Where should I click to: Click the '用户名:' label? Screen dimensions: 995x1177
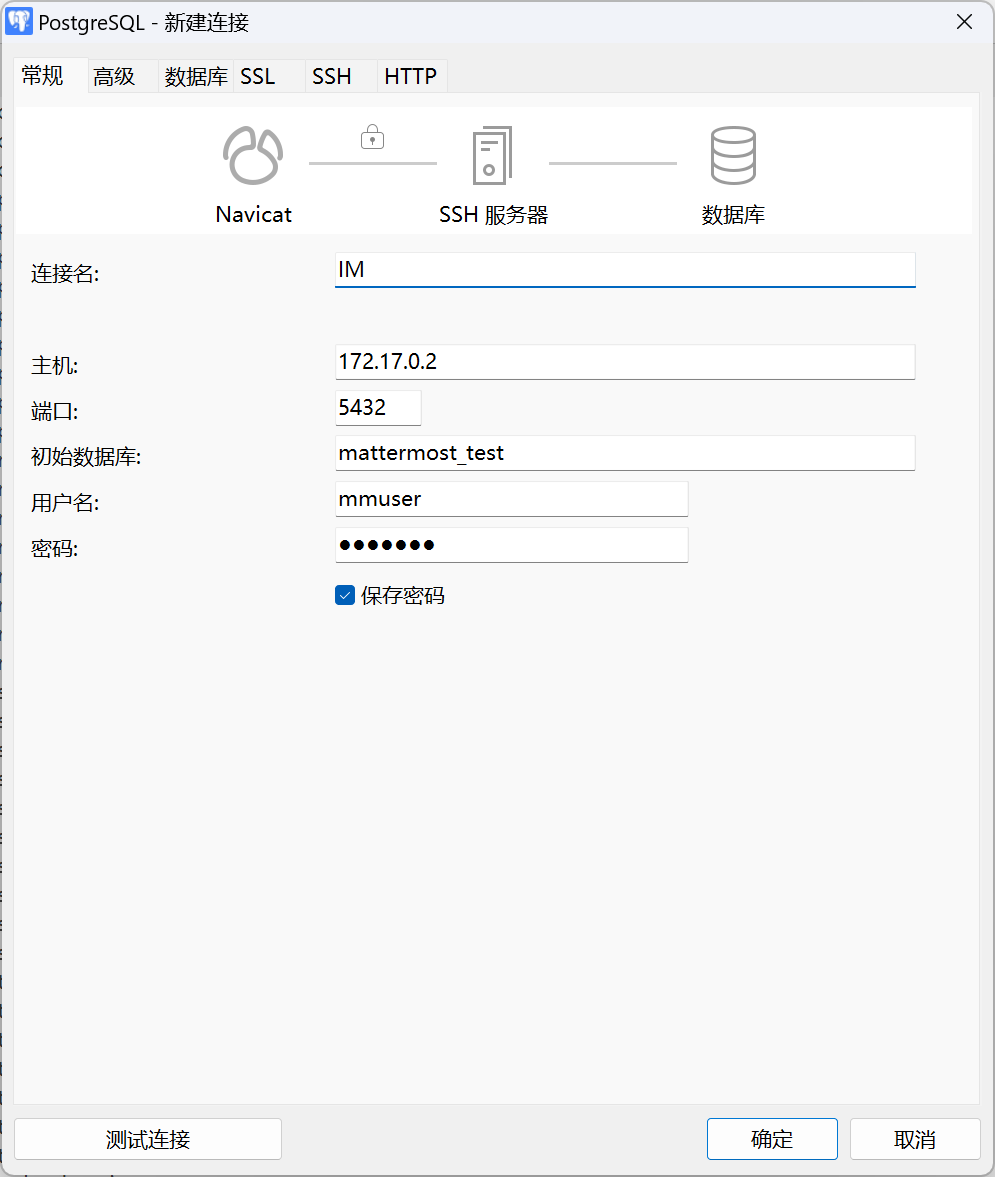pos(65,503)
